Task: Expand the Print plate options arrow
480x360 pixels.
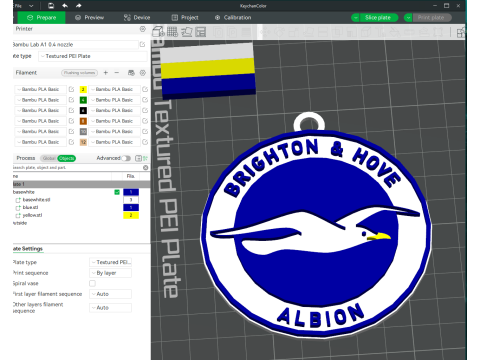Action: point(408,18)
